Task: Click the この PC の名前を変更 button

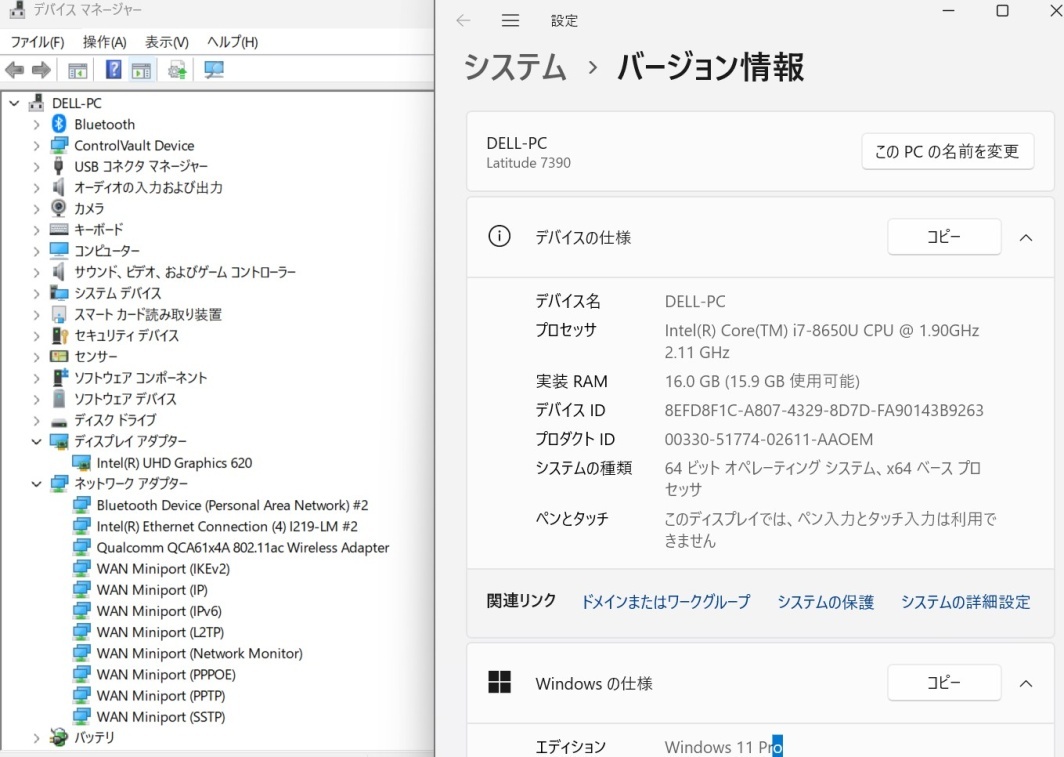Action: click(947, 151)
